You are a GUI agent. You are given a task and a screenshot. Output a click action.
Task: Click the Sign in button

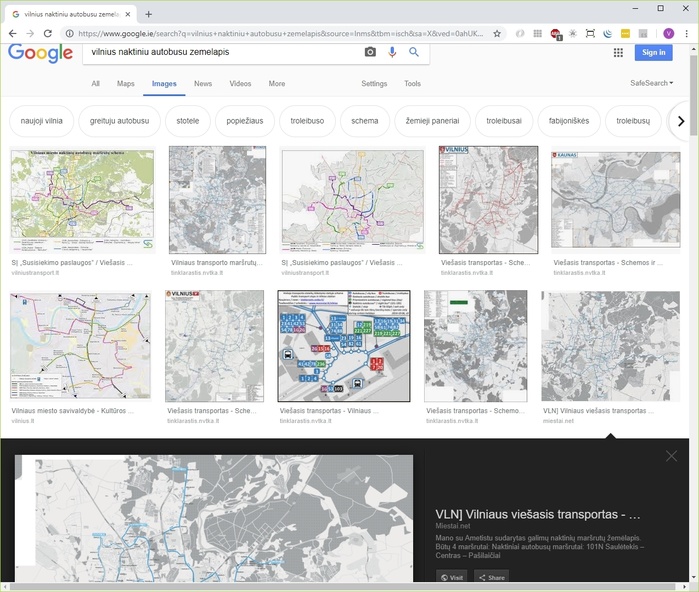(x=654, y=53)
